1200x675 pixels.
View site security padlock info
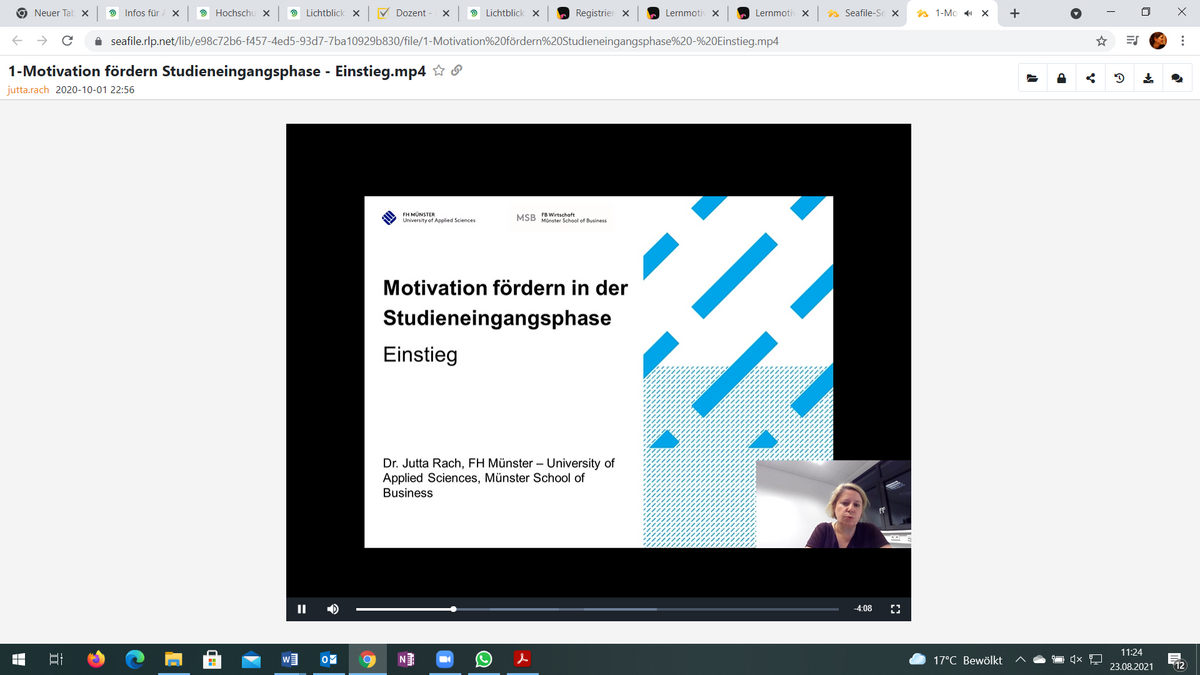[x=98, y=42]
